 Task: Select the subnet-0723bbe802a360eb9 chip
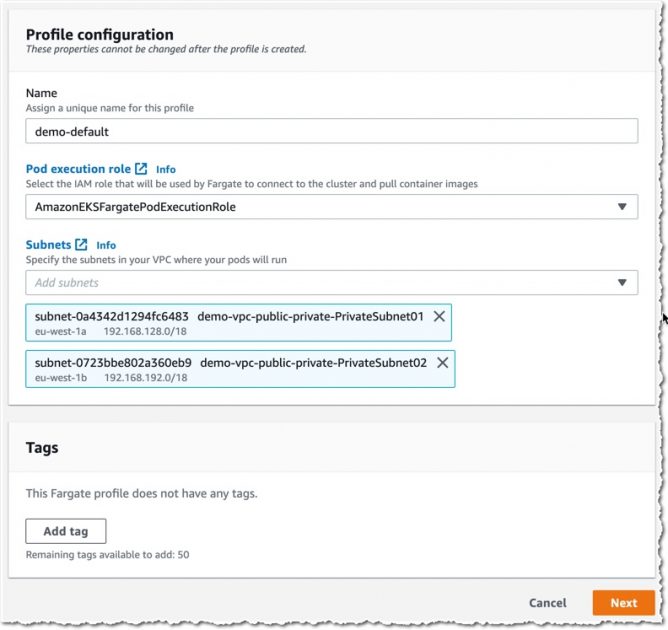click(240, 369)
